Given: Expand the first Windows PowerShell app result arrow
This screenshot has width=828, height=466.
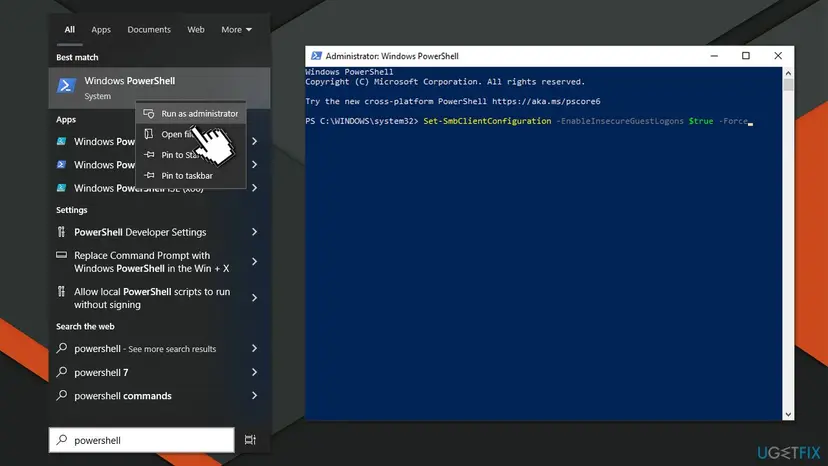Looking at the screenshot, I should click(255, 141).
